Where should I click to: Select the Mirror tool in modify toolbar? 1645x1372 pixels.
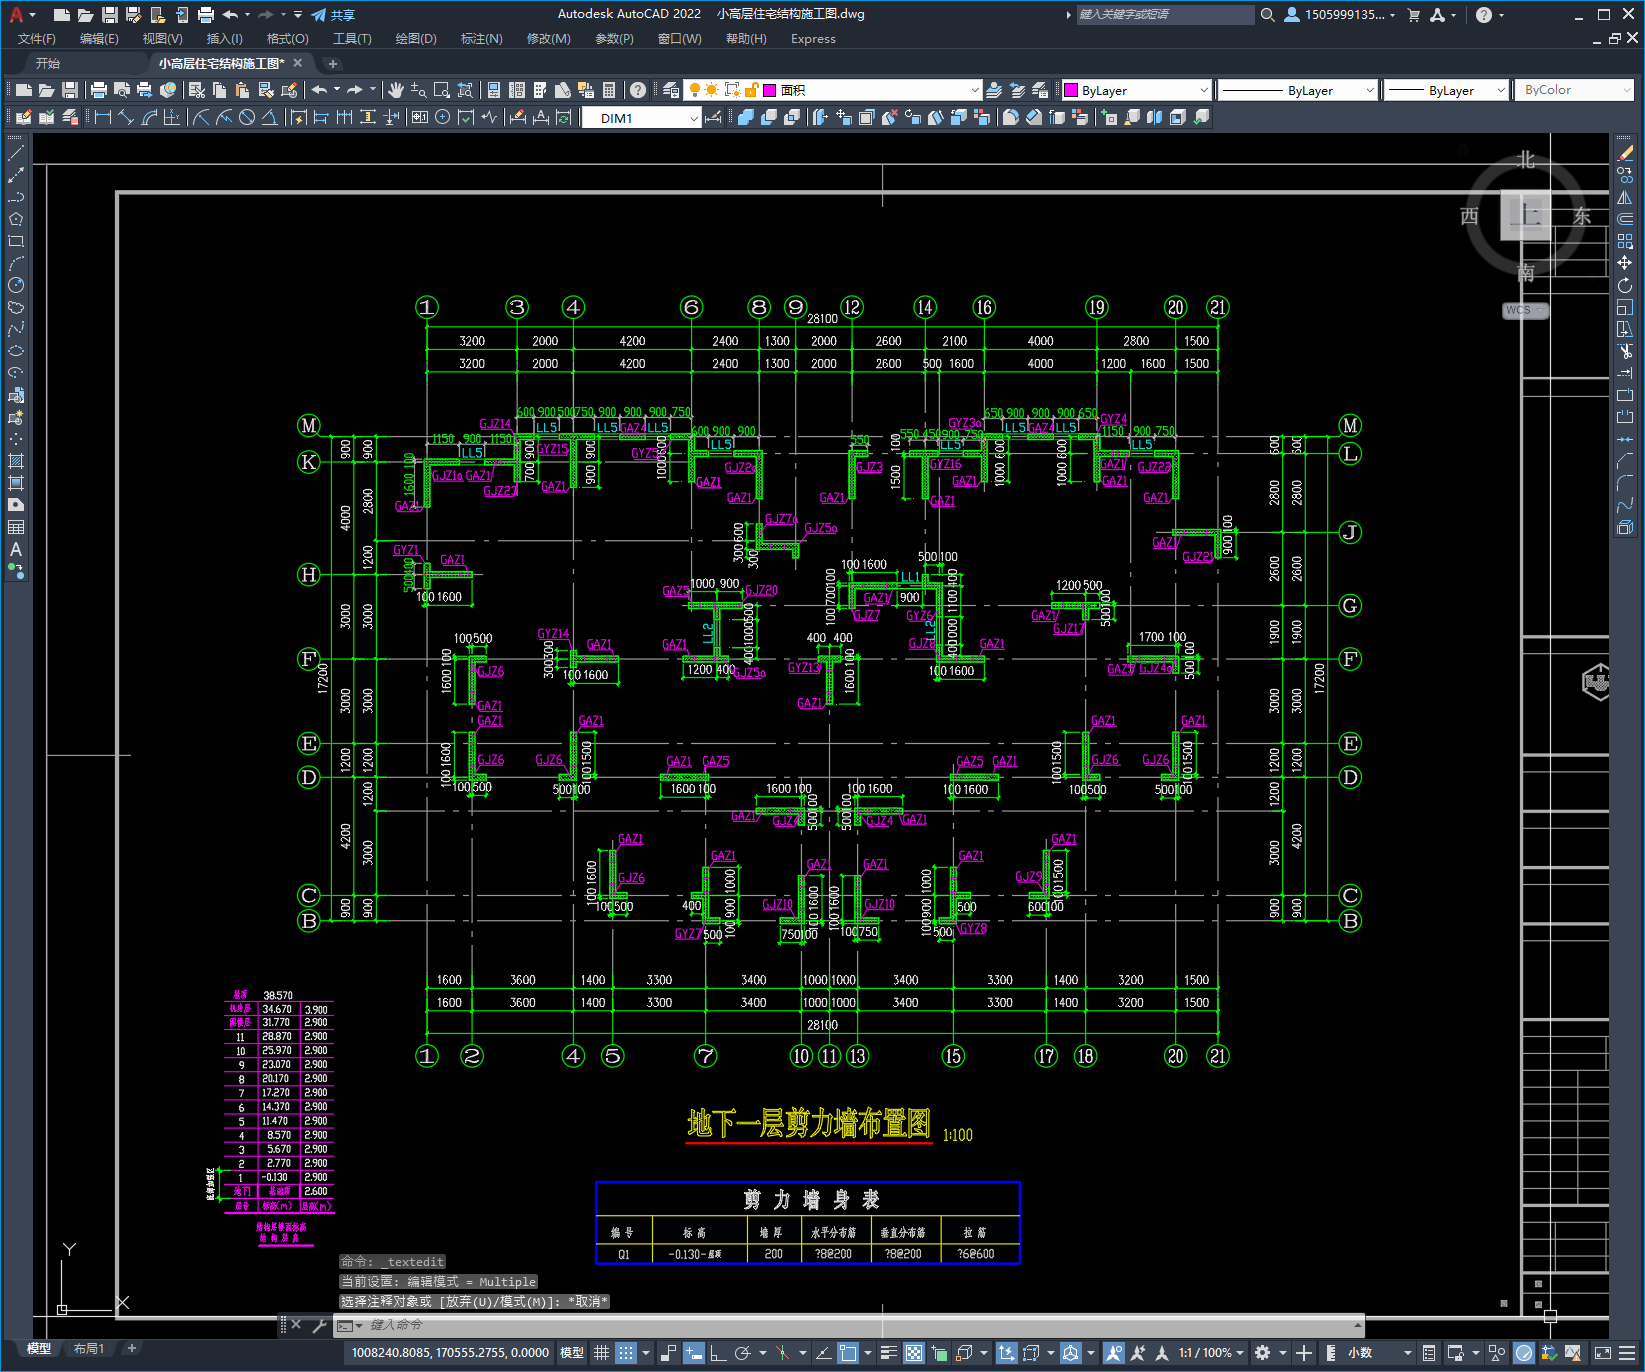click(1625, 197)
